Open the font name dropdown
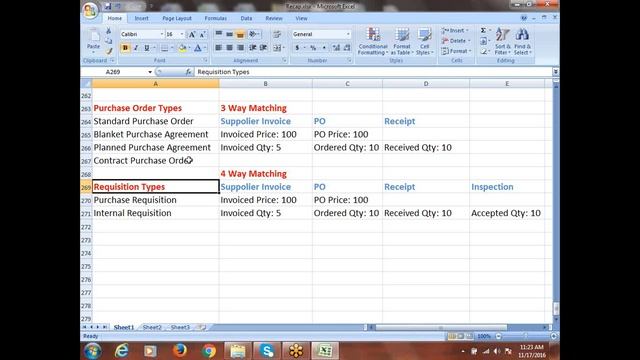 click(162, 34)
